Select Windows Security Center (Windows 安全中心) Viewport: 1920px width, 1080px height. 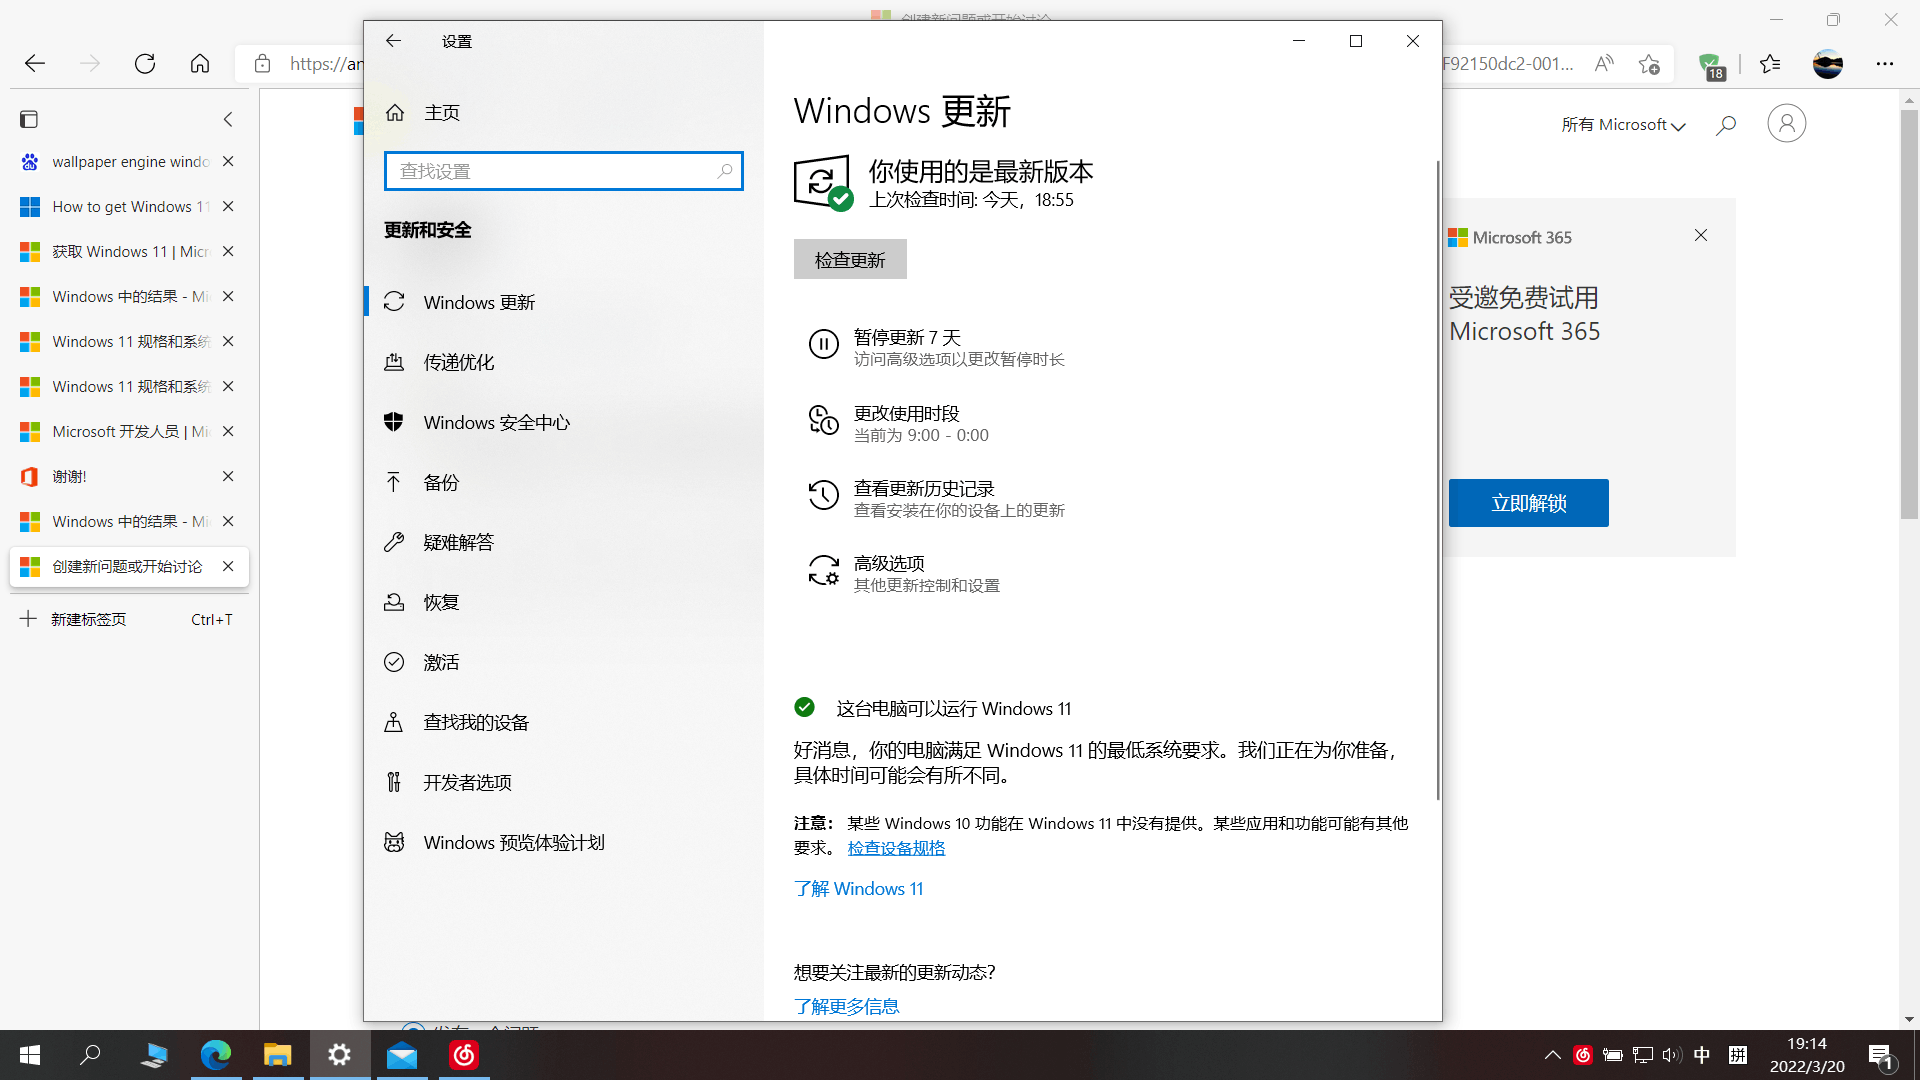point(496,423)
